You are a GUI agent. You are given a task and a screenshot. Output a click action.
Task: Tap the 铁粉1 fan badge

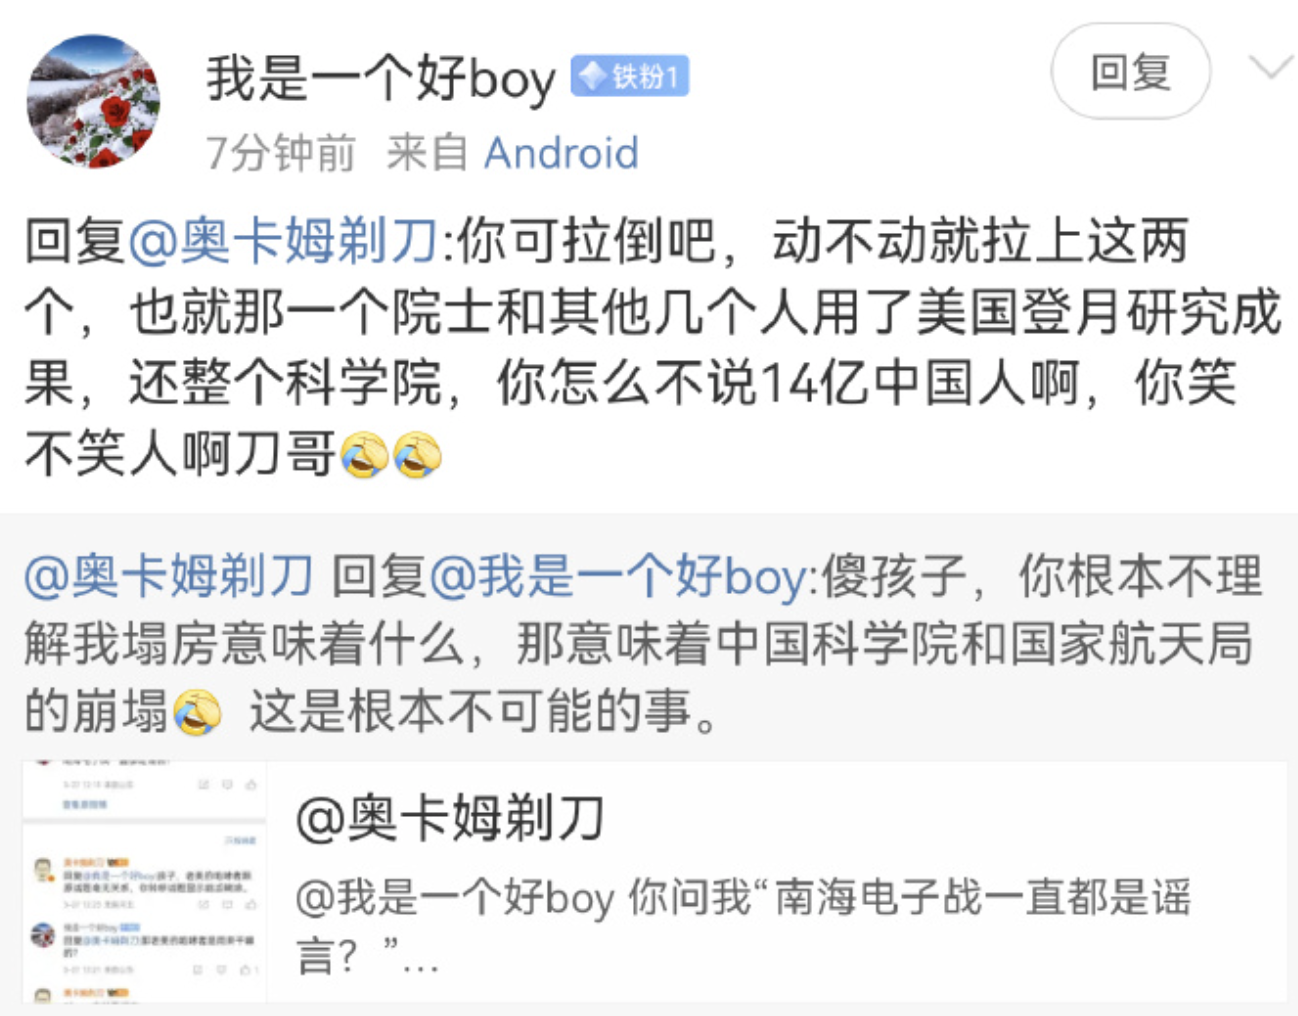pos(630,76)
